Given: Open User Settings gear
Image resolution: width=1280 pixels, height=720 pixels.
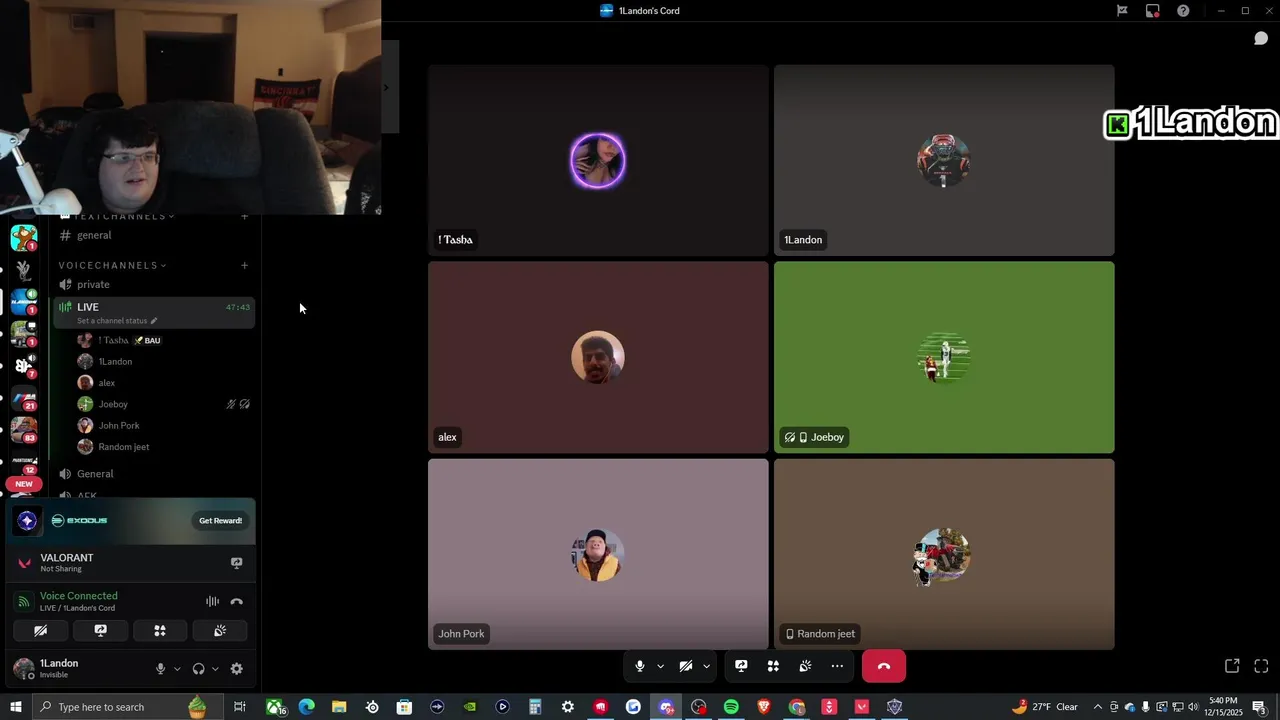Looking at the screenshot, I should pyautogui.click(x=237, y=669).
